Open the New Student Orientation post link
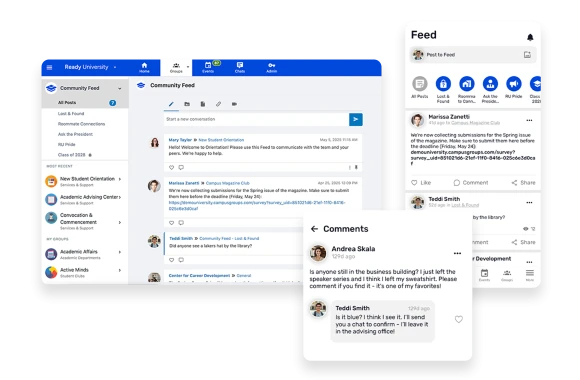This screenshot has width=580, height=380. click(x=221, y=140)
